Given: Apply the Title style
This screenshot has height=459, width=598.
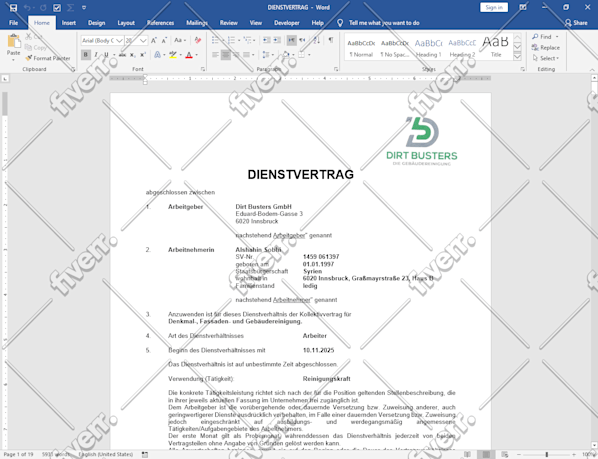Looking at the screenshot, I should [496, 47].
